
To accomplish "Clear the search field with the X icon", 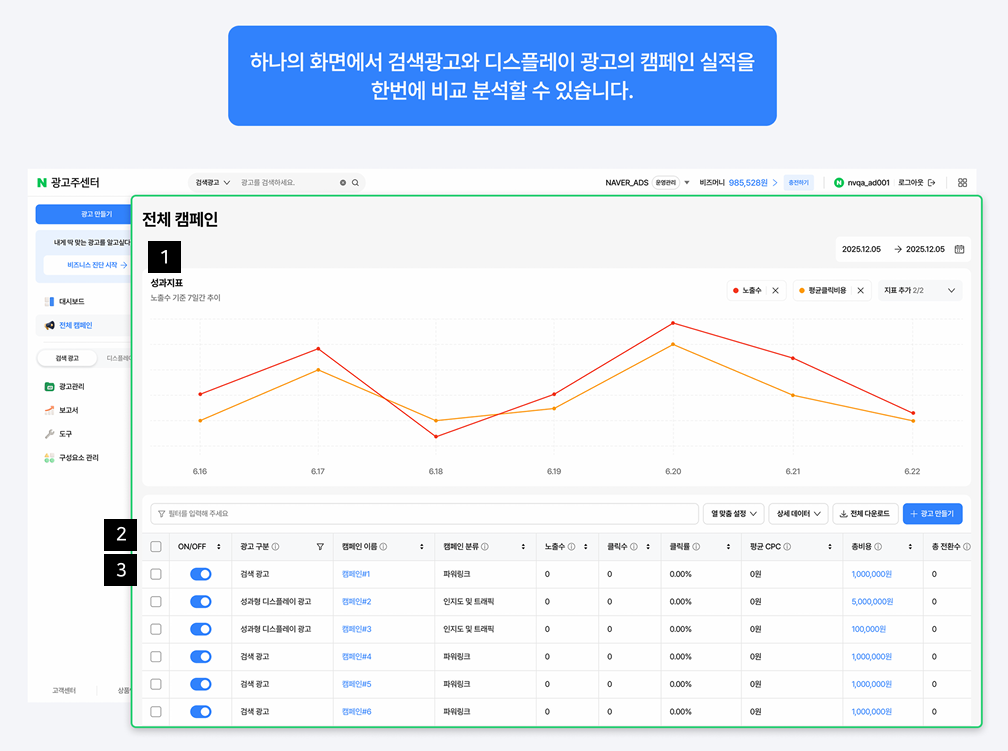I will point(343,183).
